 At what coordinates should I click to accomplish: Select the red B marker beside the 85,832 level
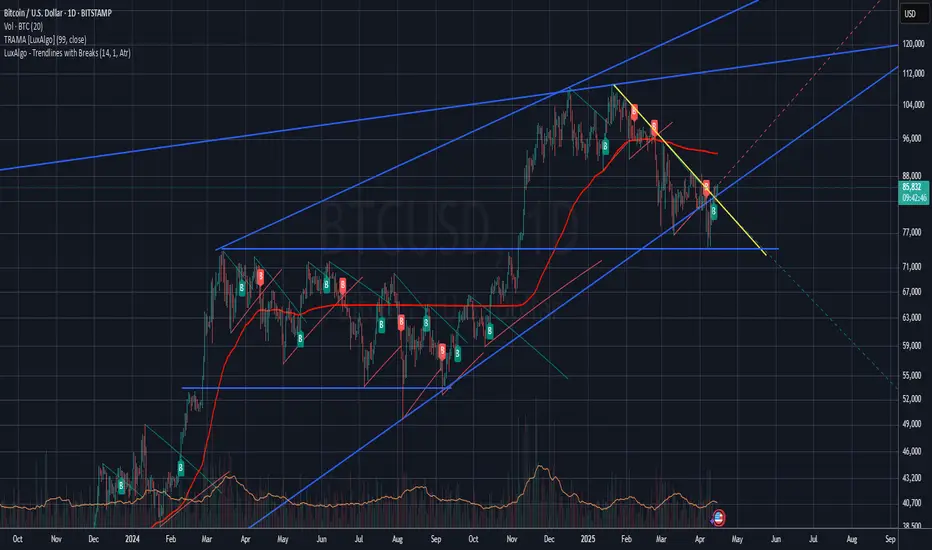[706, 189]
